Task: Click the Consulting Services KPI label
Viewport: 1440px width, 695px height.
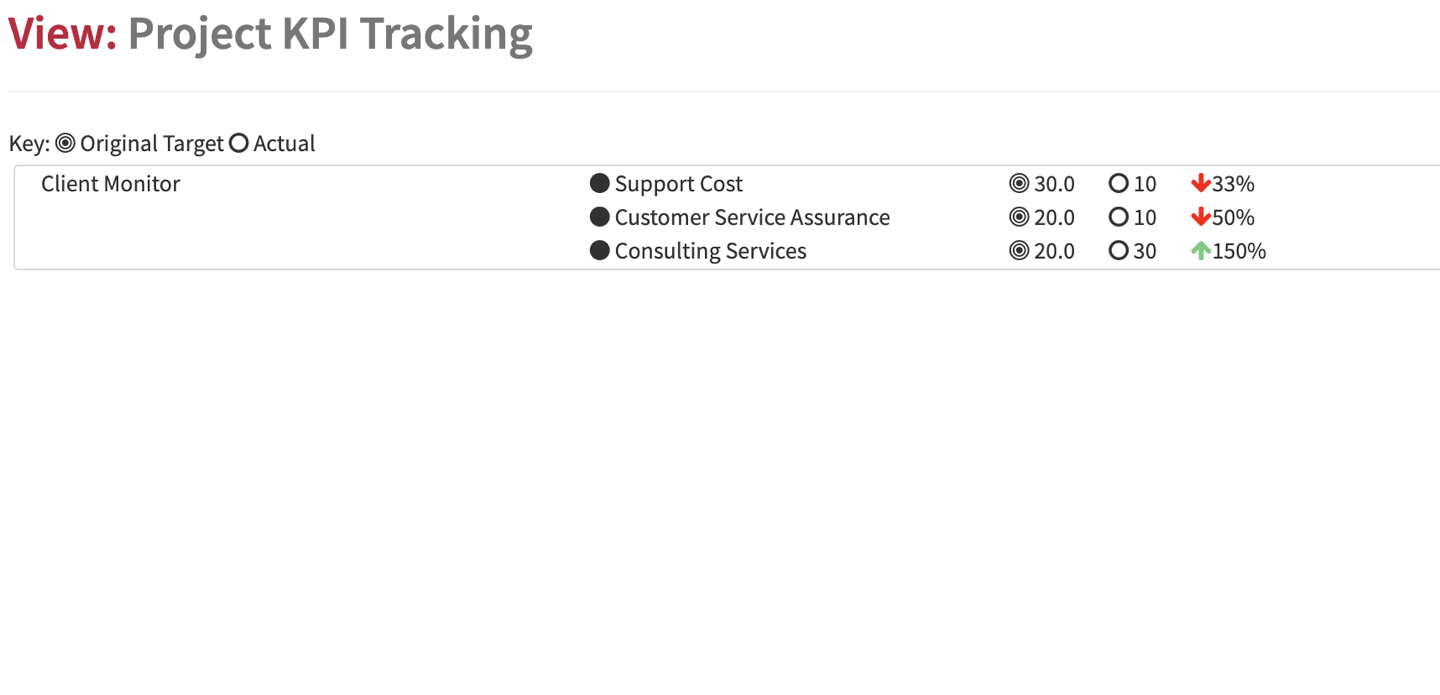Action: (x=711, y=251)
